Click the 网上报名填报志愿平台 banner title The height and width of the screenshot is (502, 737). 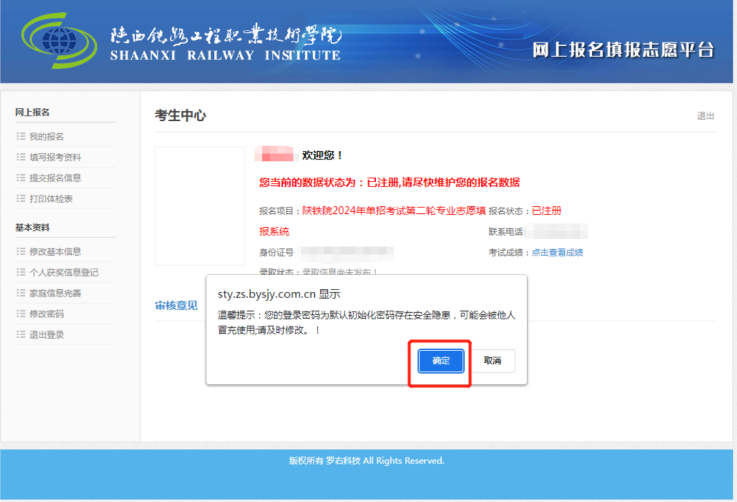pos(622,50)
